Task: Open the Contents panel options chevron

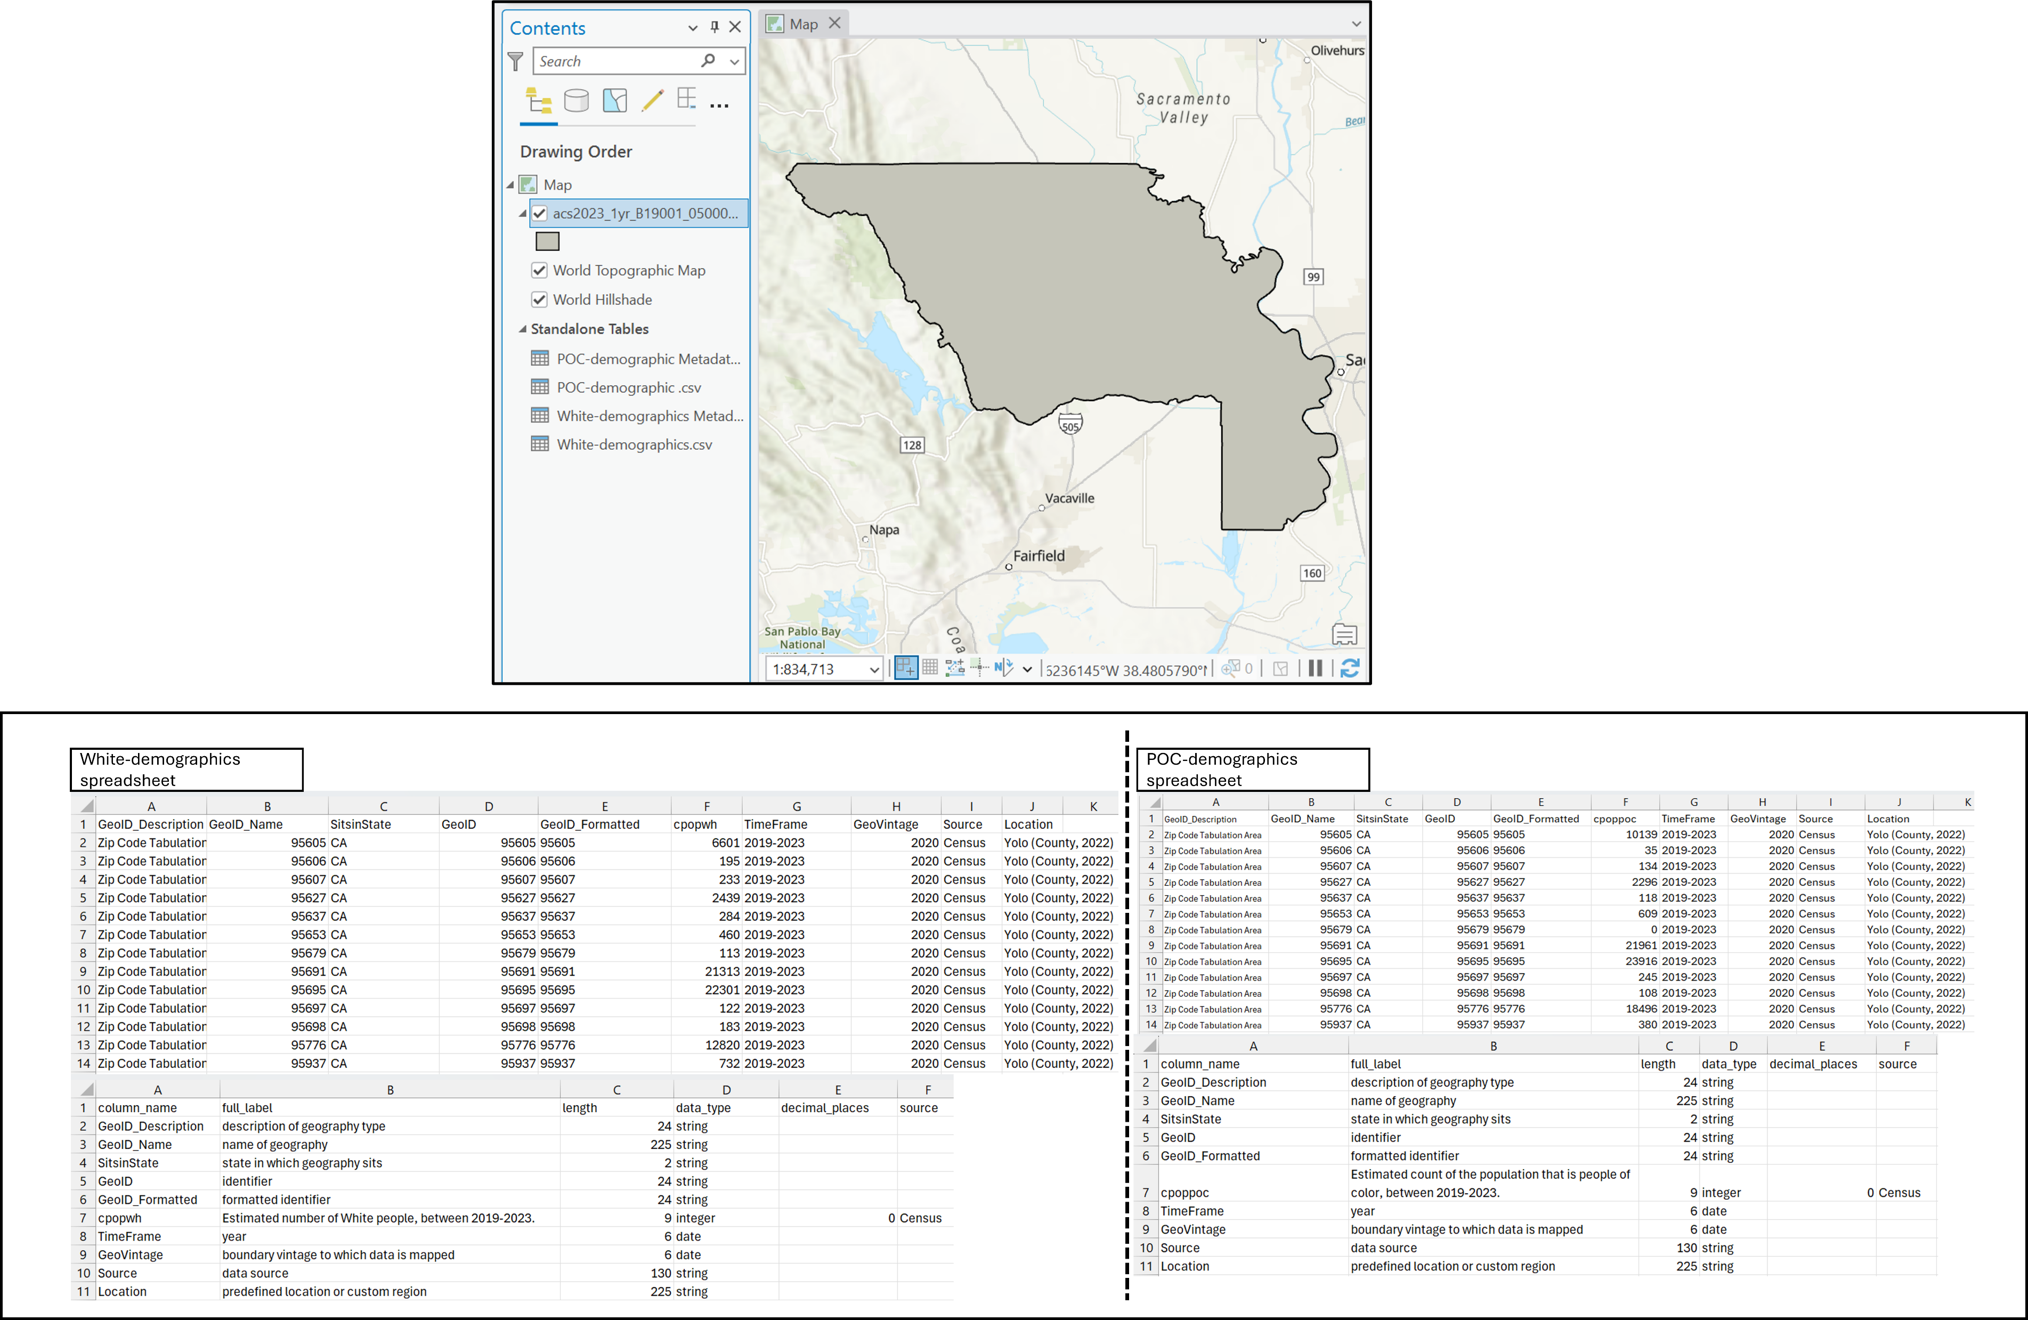Action: point(692,27)
